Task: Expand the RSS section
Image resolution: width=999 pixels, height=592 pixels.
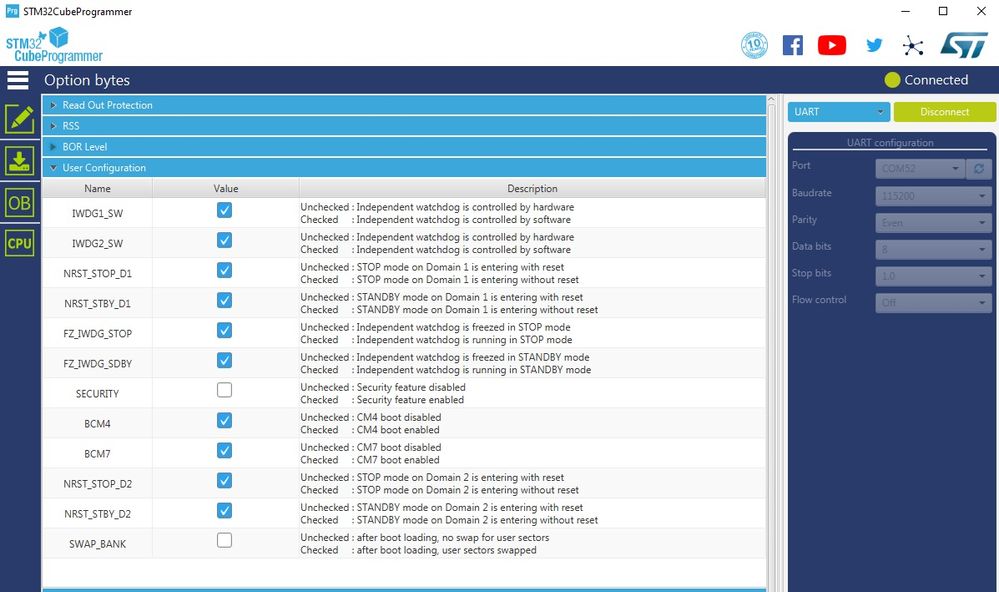Action: 404,126
